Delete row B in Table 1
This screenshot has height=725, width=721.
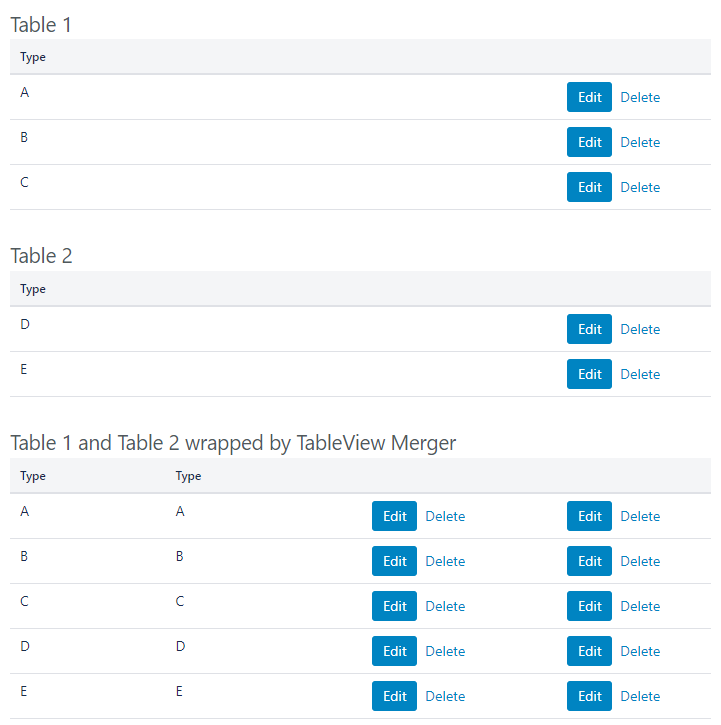pos(640,142)
